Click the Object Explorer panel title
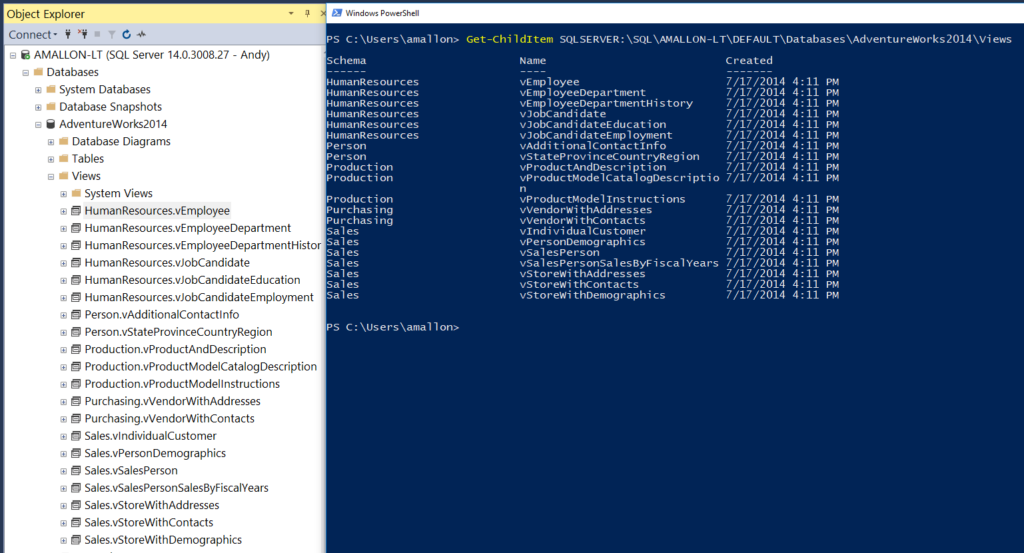 [x=46, y=14]
